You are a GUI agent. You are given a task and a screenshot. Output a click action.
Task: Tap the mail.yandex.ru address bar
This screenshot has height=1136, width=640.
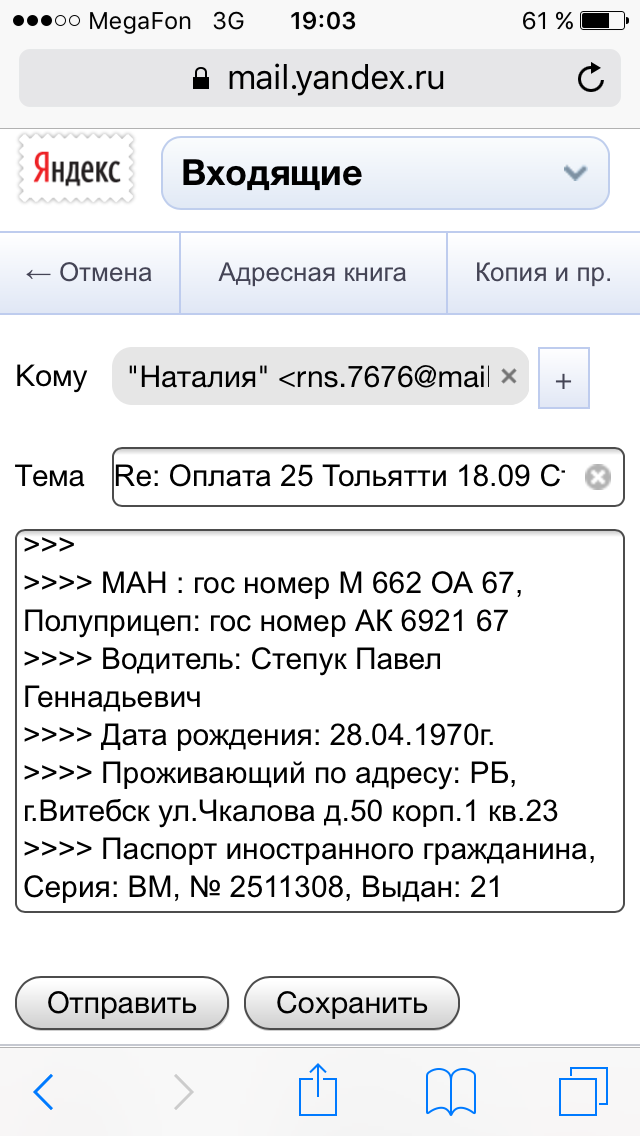[320, 78]
